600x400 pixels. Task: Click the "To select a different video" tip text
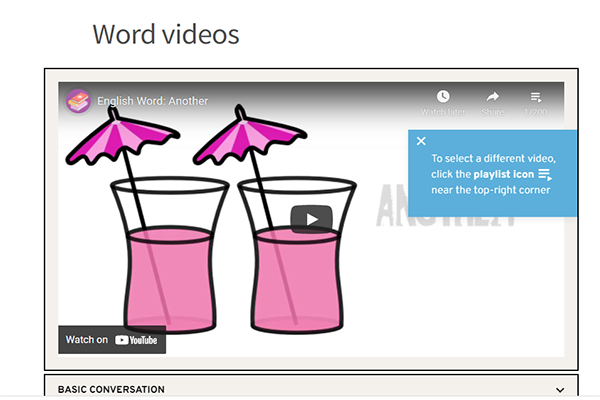click(493, 159)
